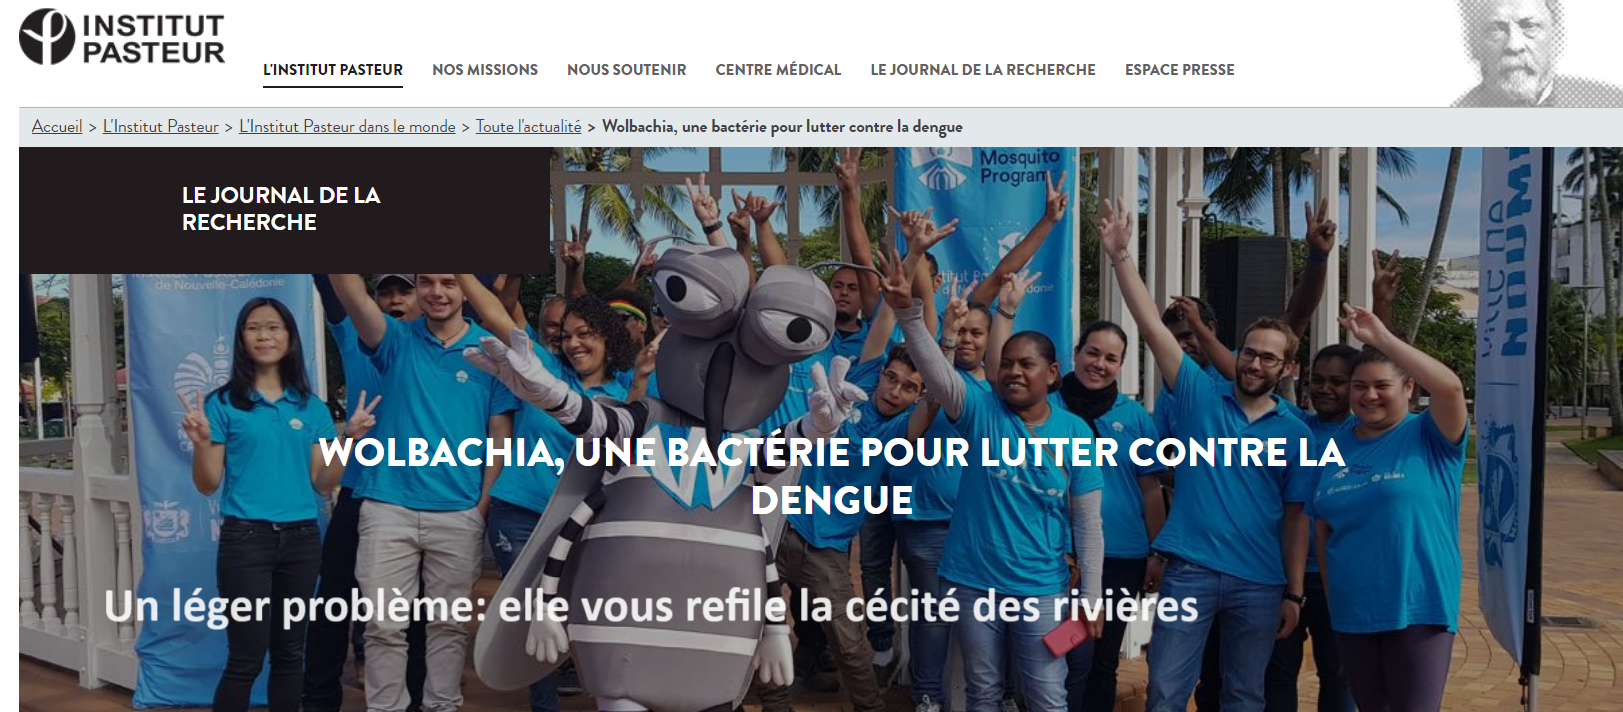
Task: Open the L'Institut Pasteur menu
Action: click(x=333, y=70)
